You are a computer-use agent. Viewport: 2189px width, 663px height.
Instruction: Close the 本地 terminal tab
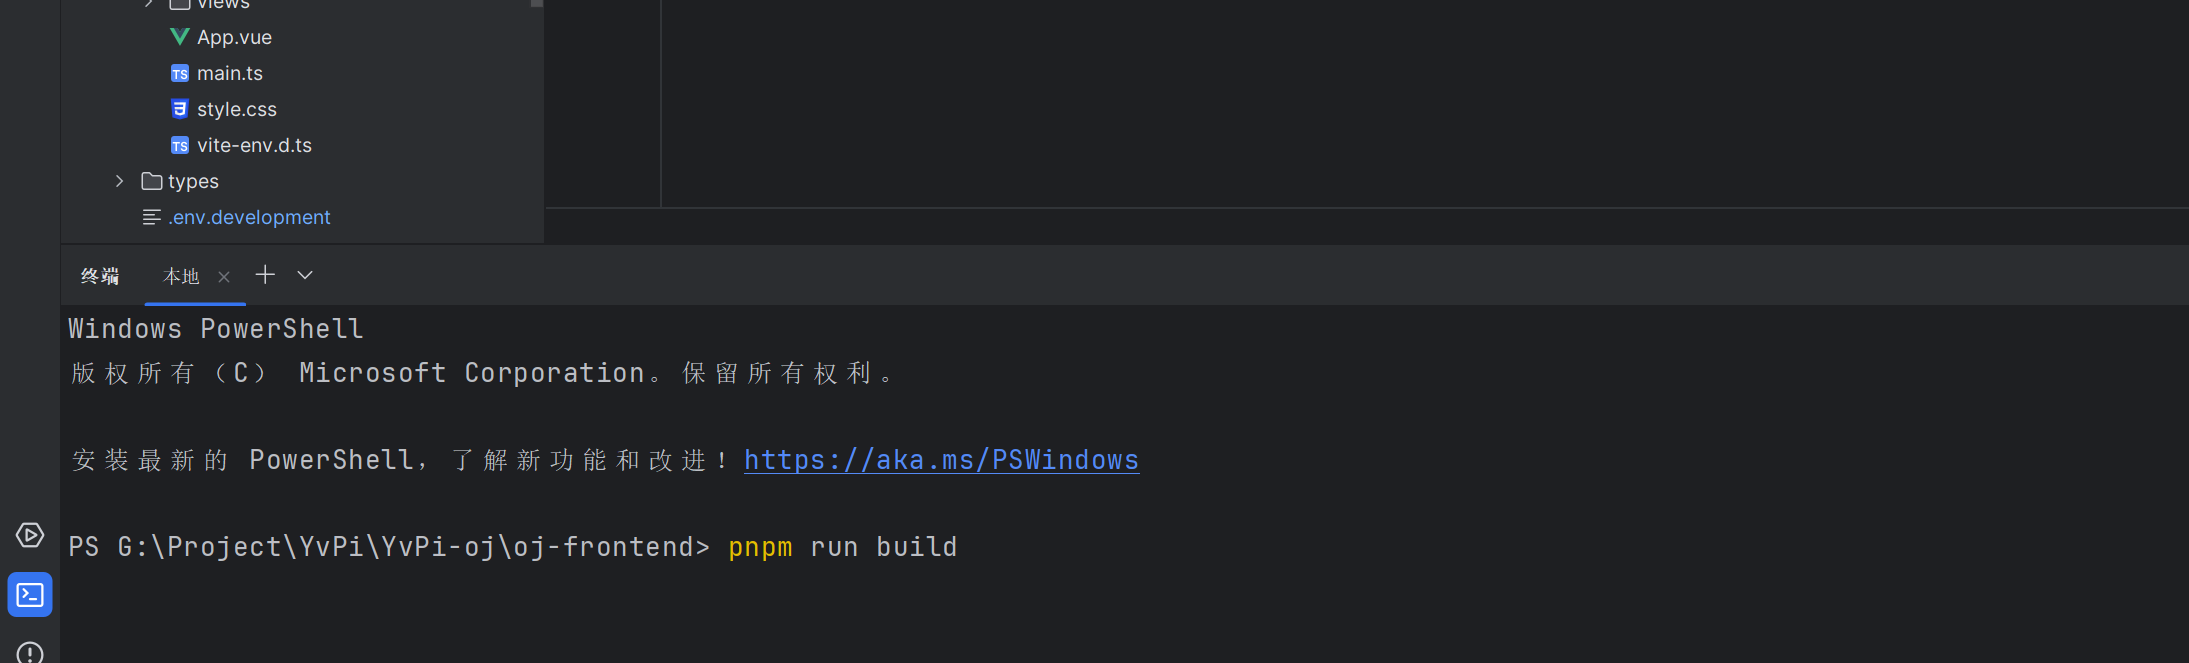224,277
